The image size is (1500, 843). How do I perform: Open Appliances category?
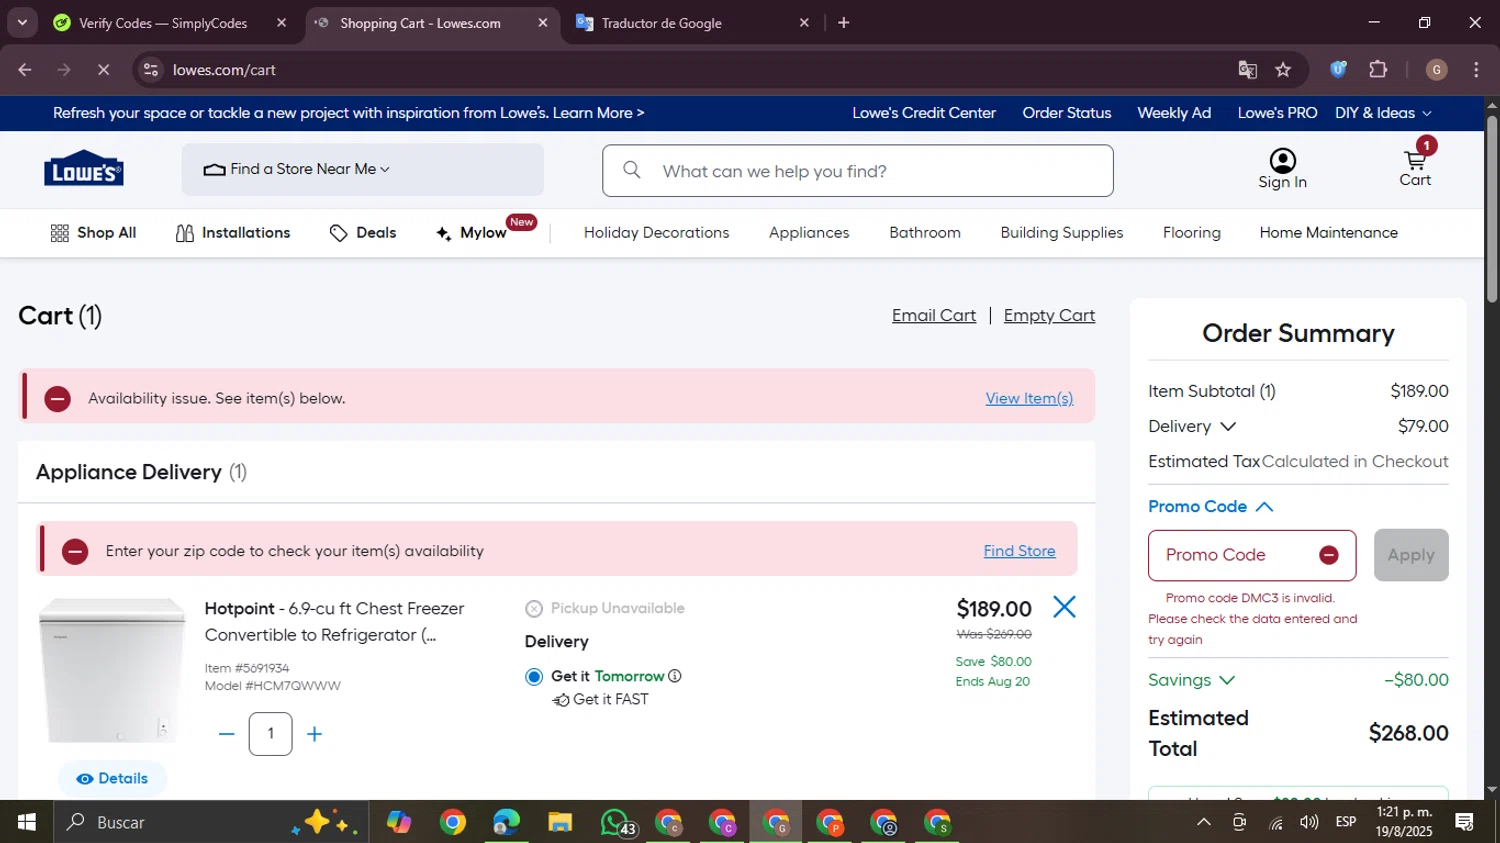[809, 233]
